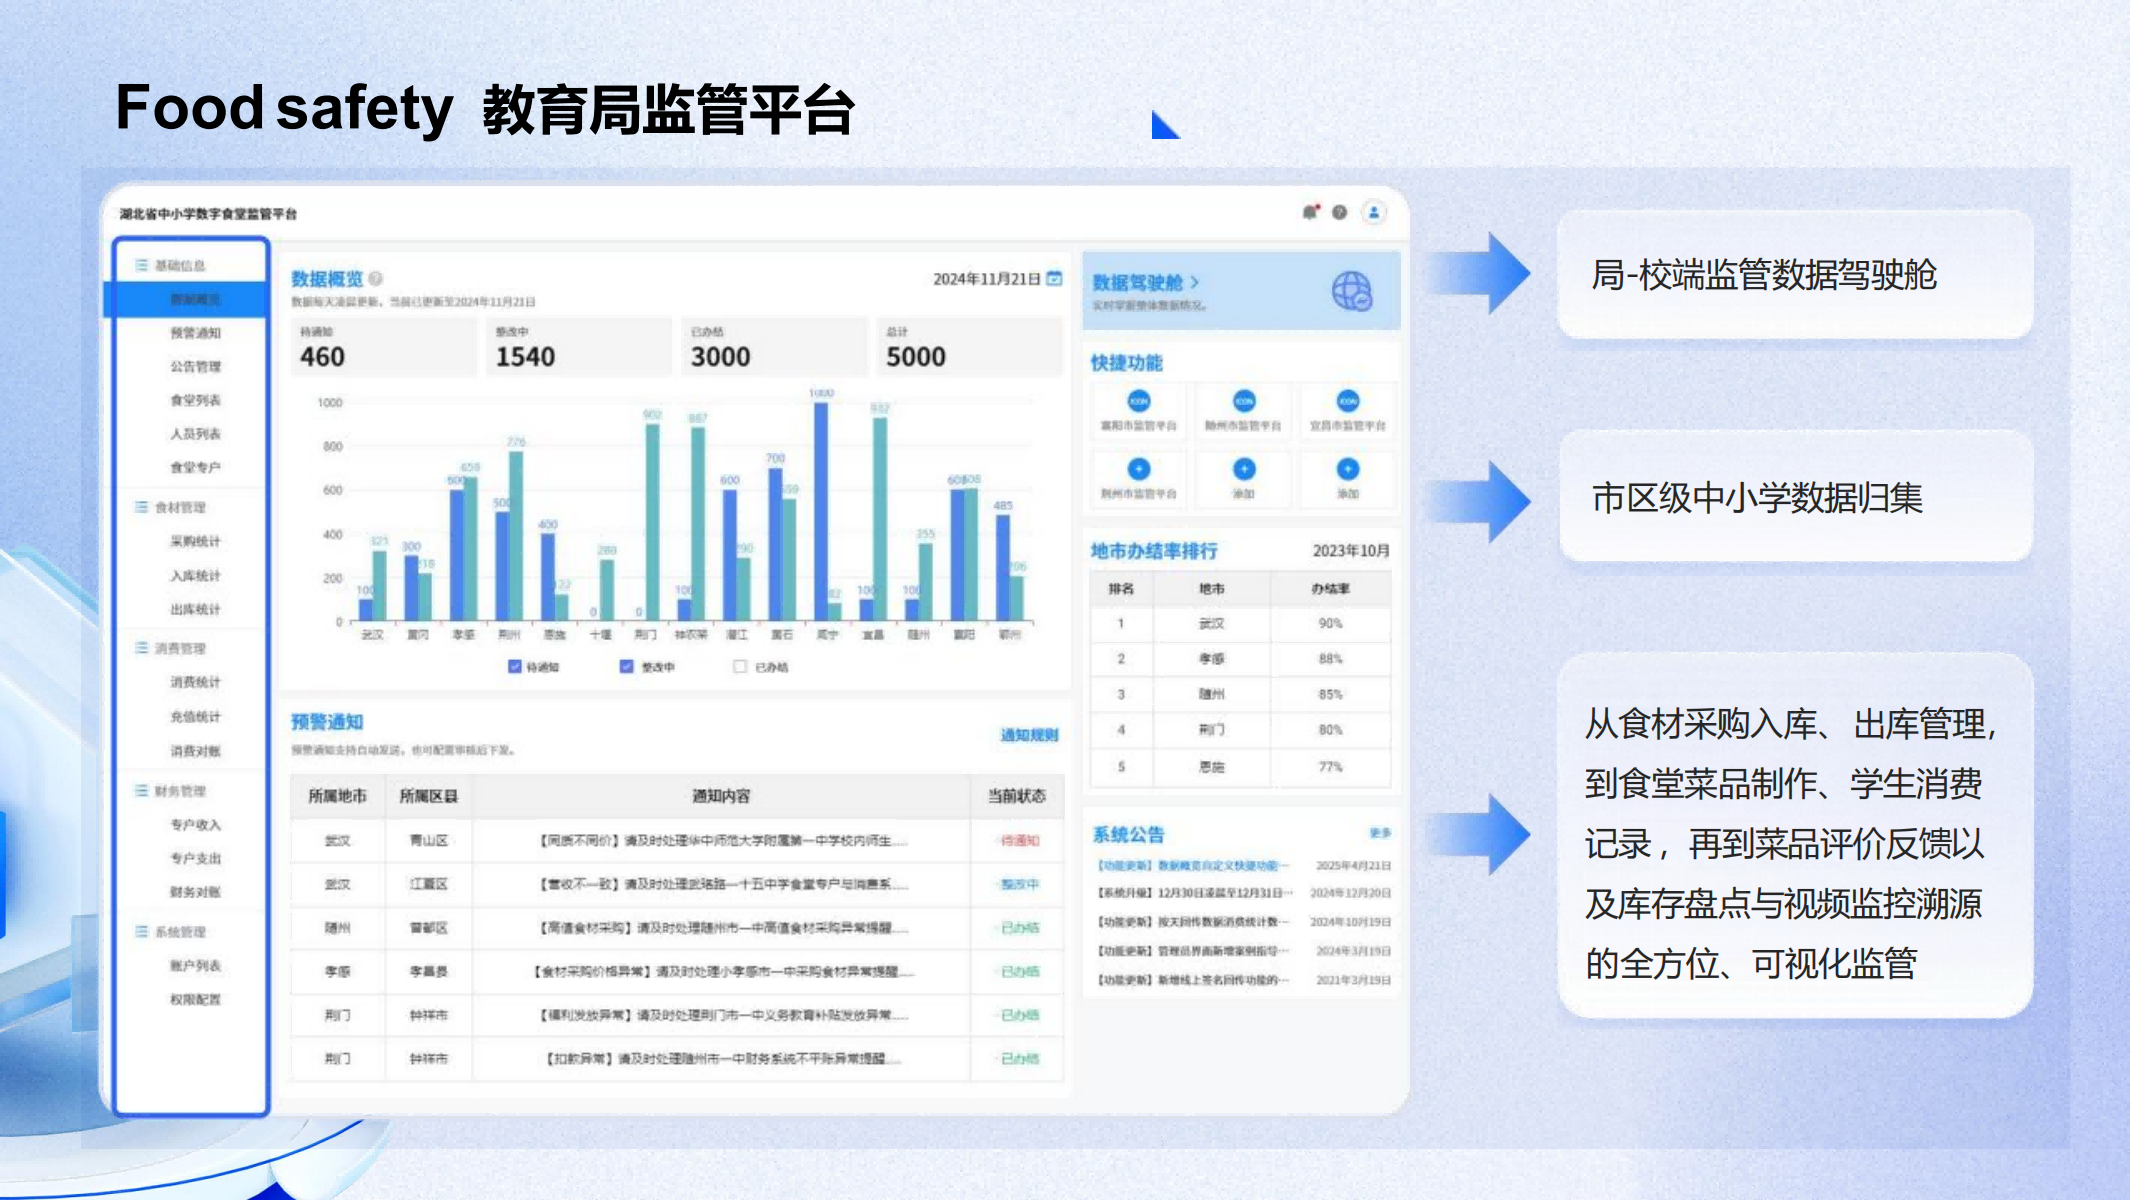Click the tallest blue chart bar
2133x1200 pixels.
pyautogui.click(x=821, y=510)
